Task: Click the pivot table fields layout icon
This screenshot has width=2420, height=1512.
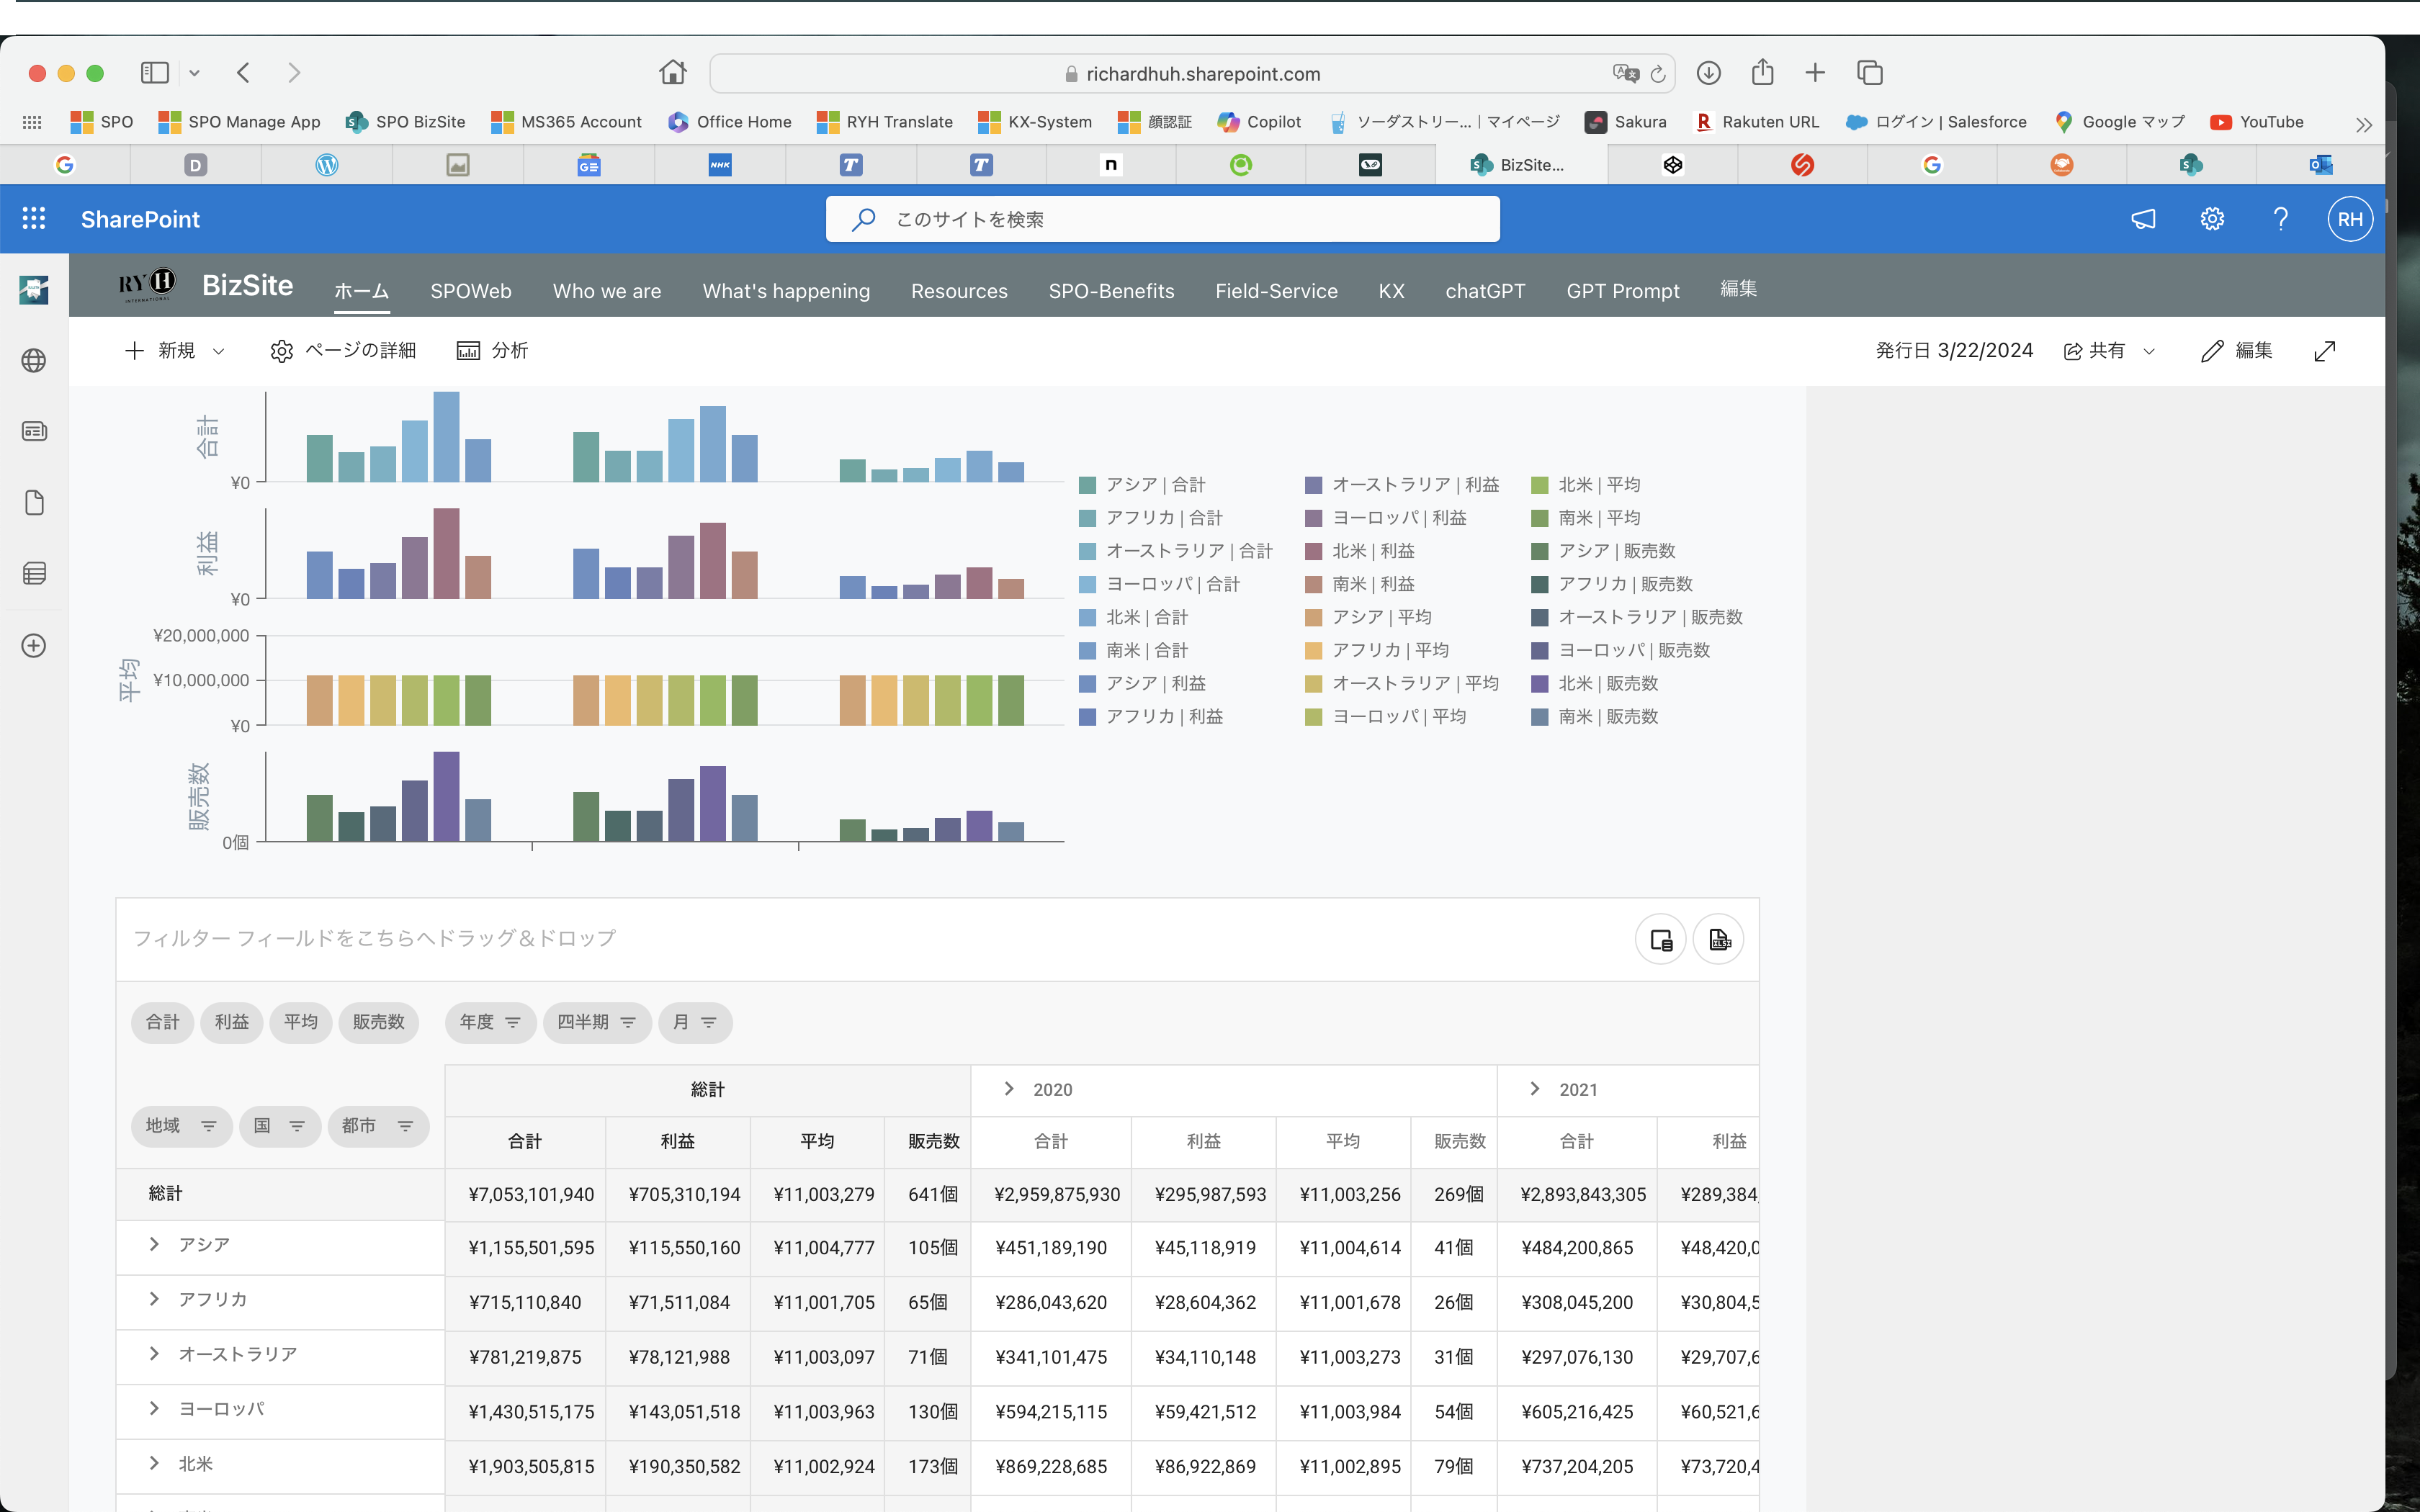Action: (x=1660, y=939)
